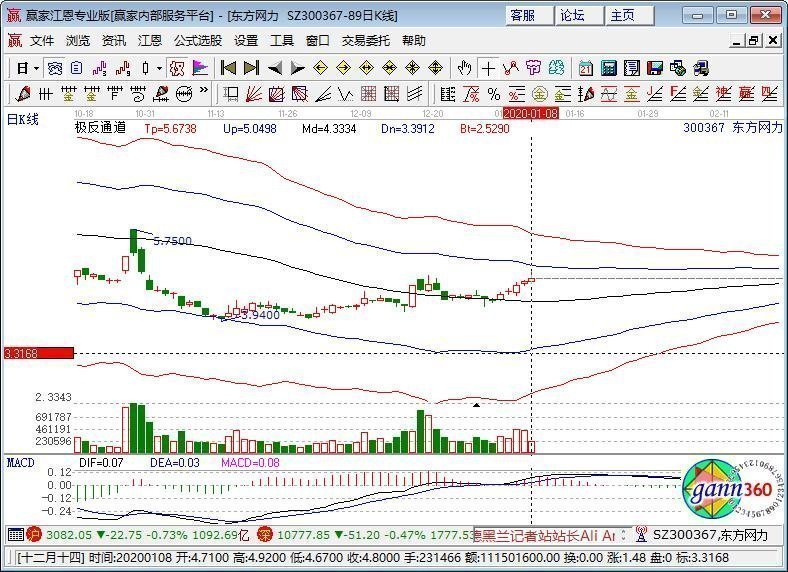Open the 文件 menu
The image size is (788, 572).
tap(42, 41)
